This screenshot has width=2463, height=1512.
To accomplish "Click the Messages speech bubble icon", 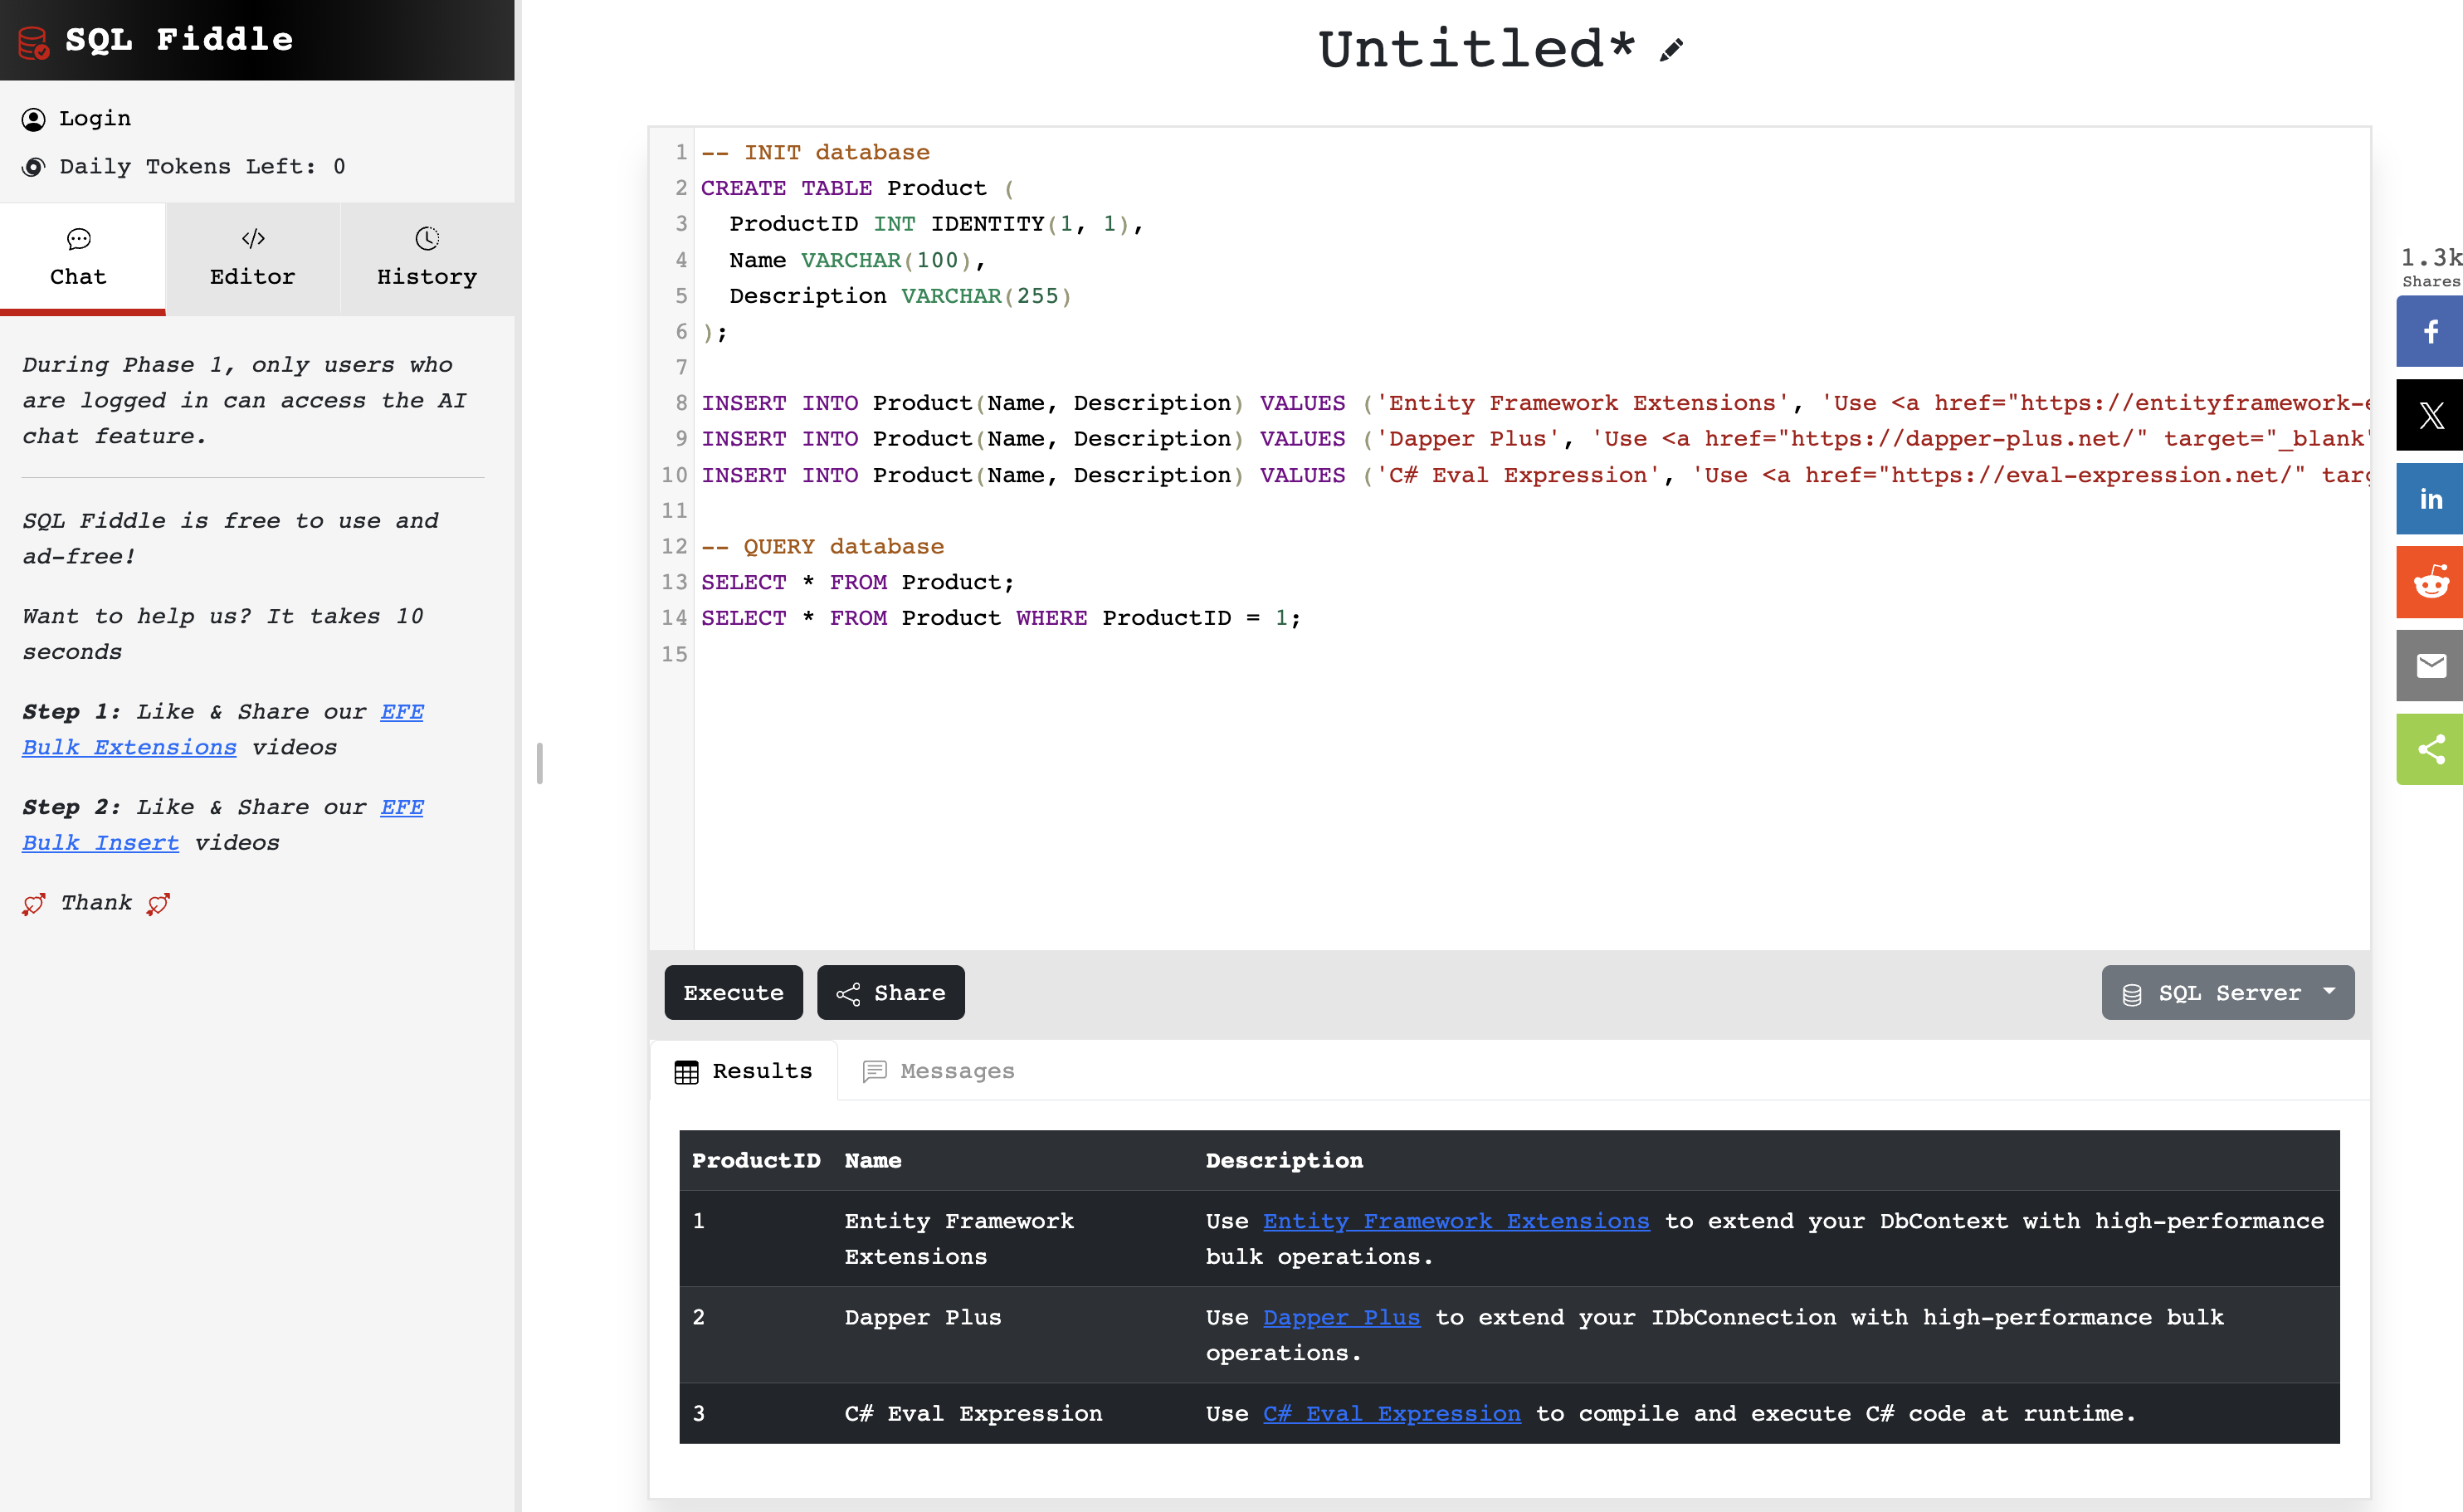I will click(874, 1072).
